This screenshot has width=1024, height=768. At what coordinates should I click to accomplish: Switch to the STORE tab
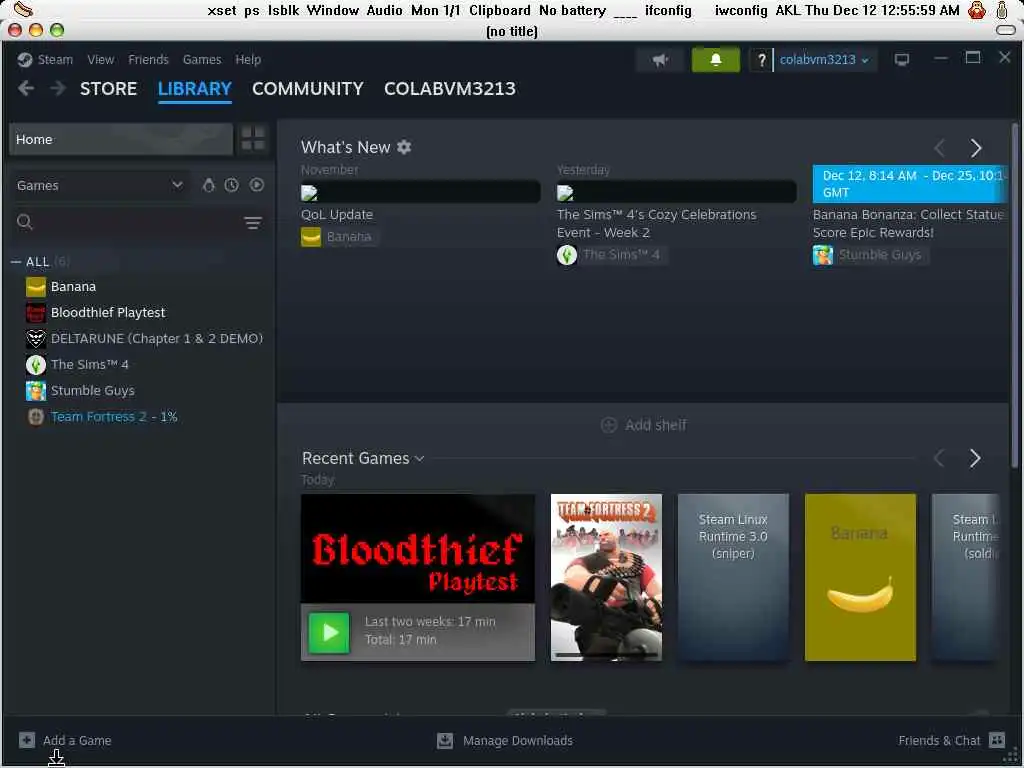pyautogui.click(x=108, y=89)
